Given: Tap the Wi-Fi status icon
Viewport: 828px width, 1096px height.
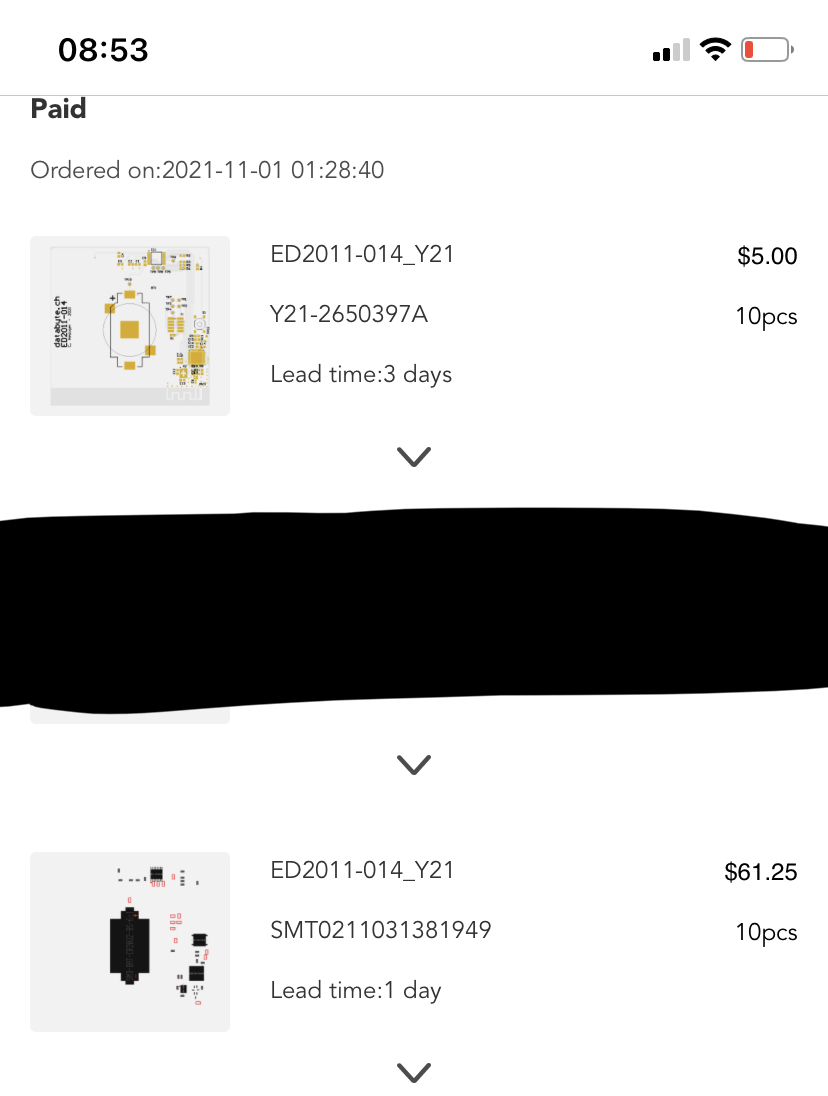Looking at the screenshot, I should pyautogui.click(x=715, y=50).
